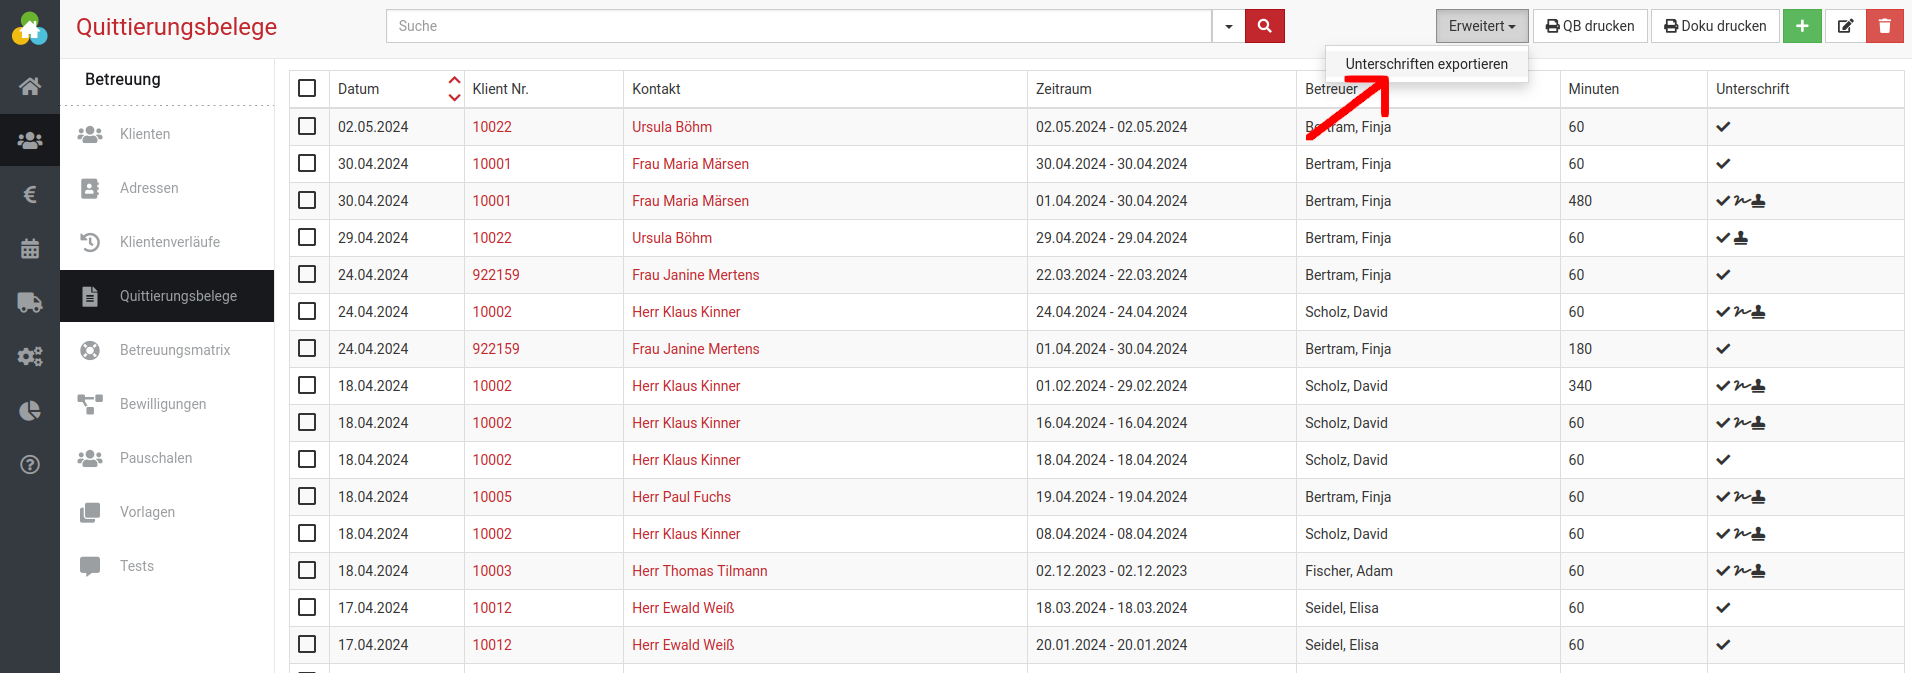
Task: Click the delivery truck icon in the sidebar
Action: (30, 303)
